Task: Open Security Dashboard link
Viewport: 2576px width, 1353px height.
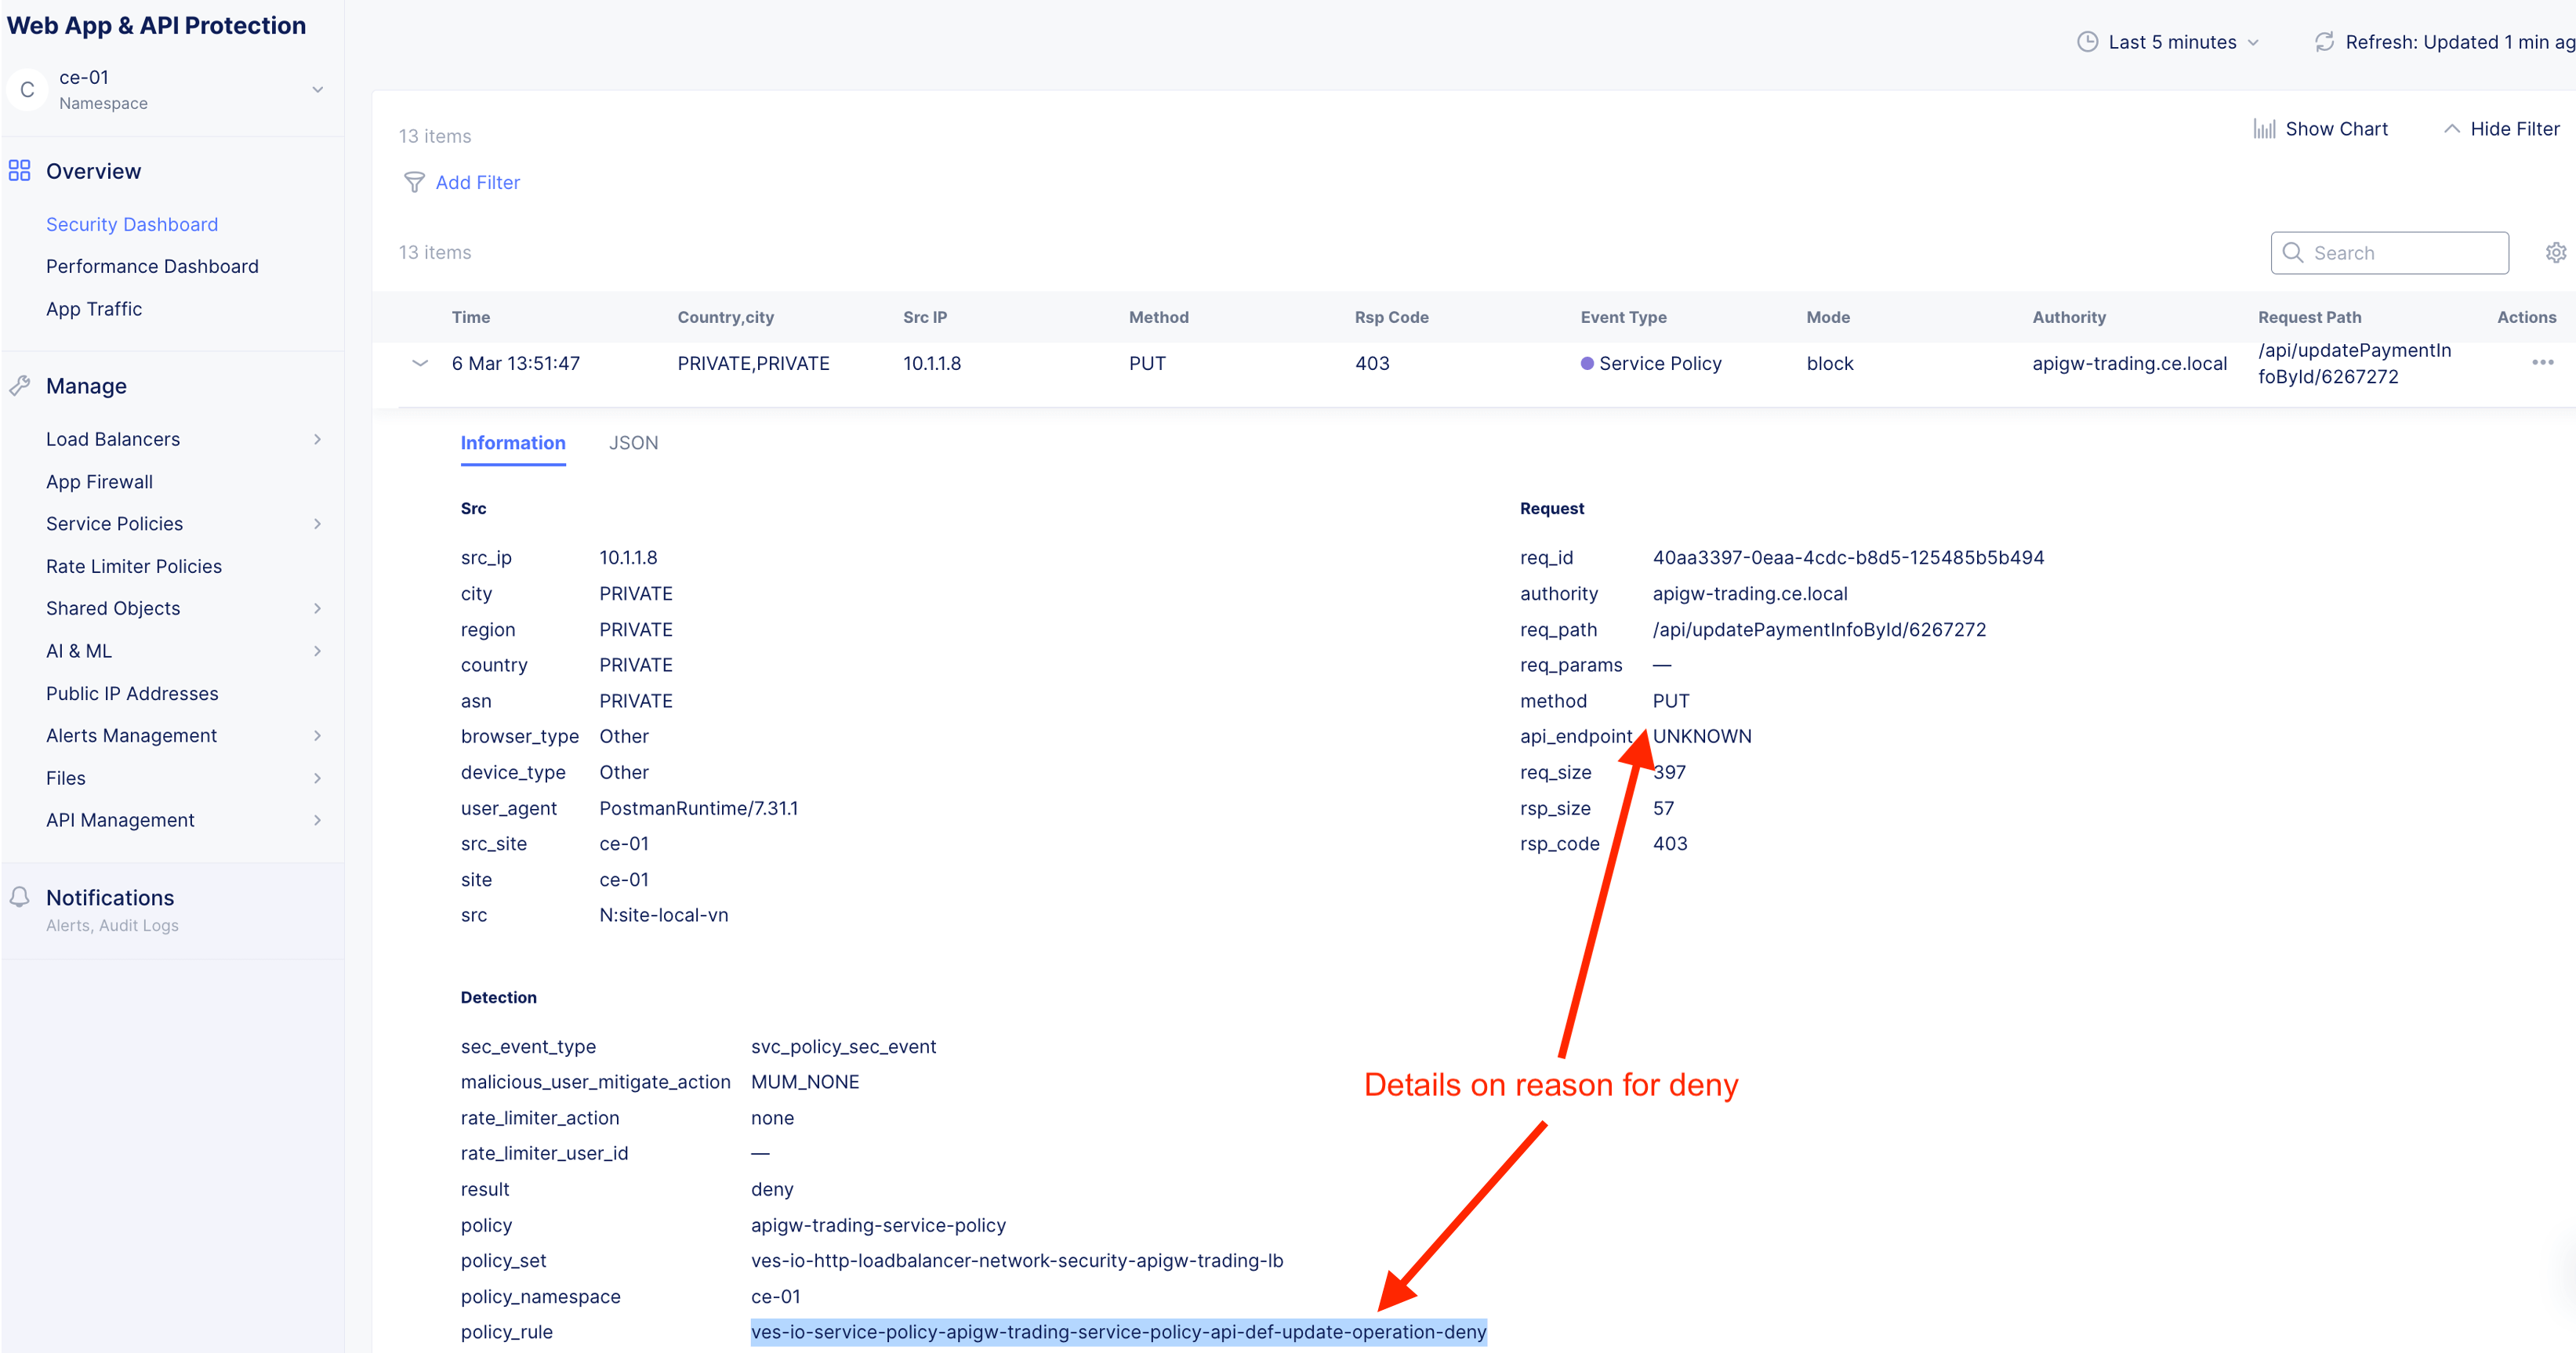Action: [132, 224]
